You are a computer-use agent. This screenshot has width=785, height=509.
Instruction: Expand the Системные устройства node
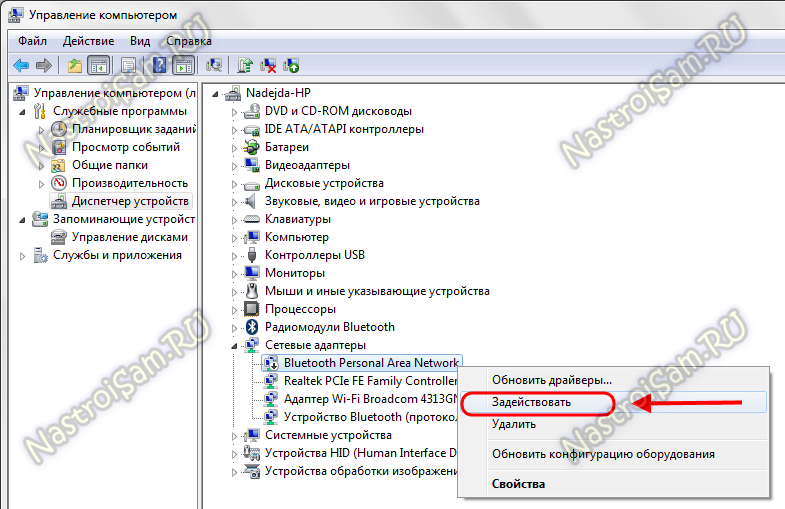pos(234,436)
